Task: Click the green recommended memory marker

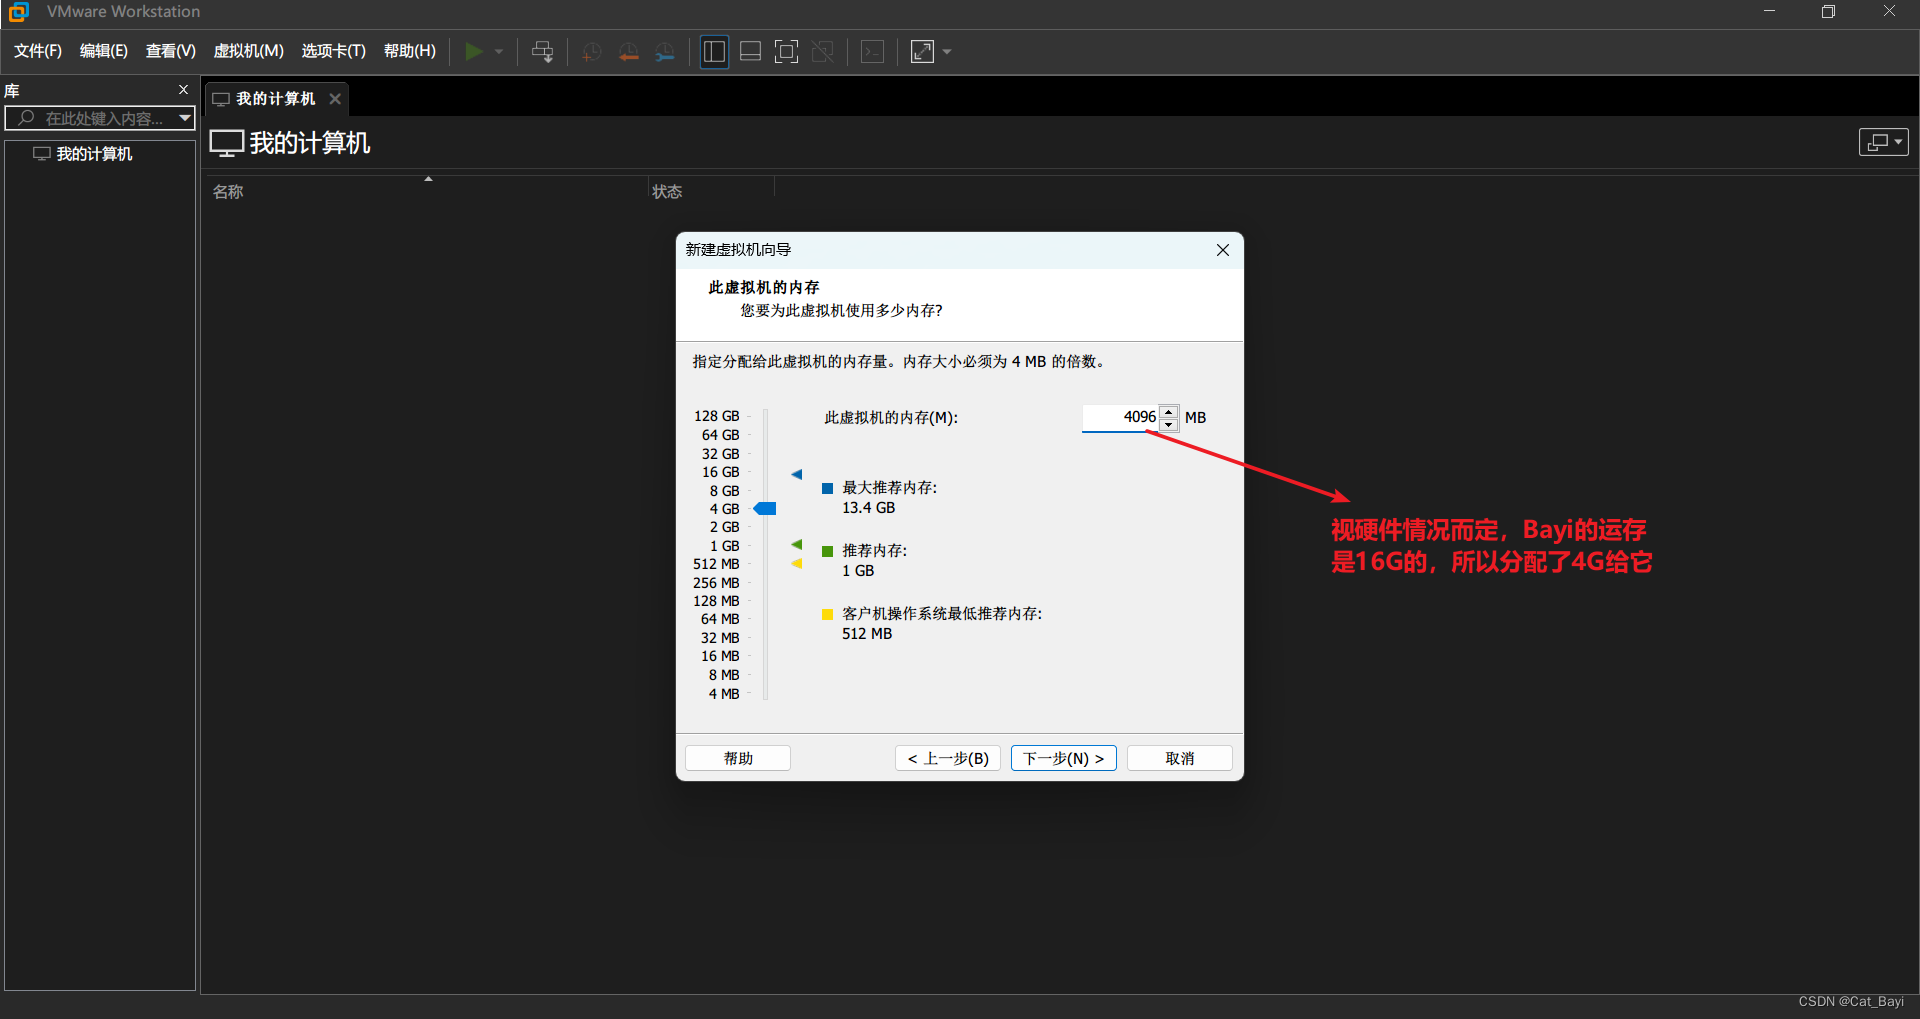Action: click(x=797, y=545)
